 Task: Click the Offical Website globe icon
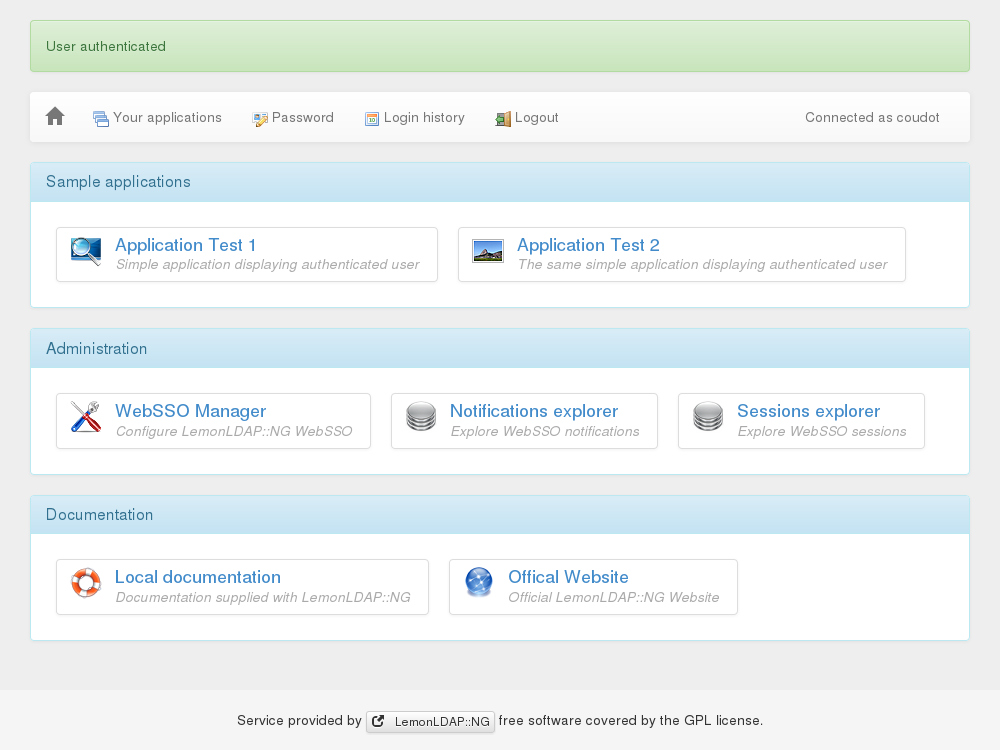[x=479, y=582]
